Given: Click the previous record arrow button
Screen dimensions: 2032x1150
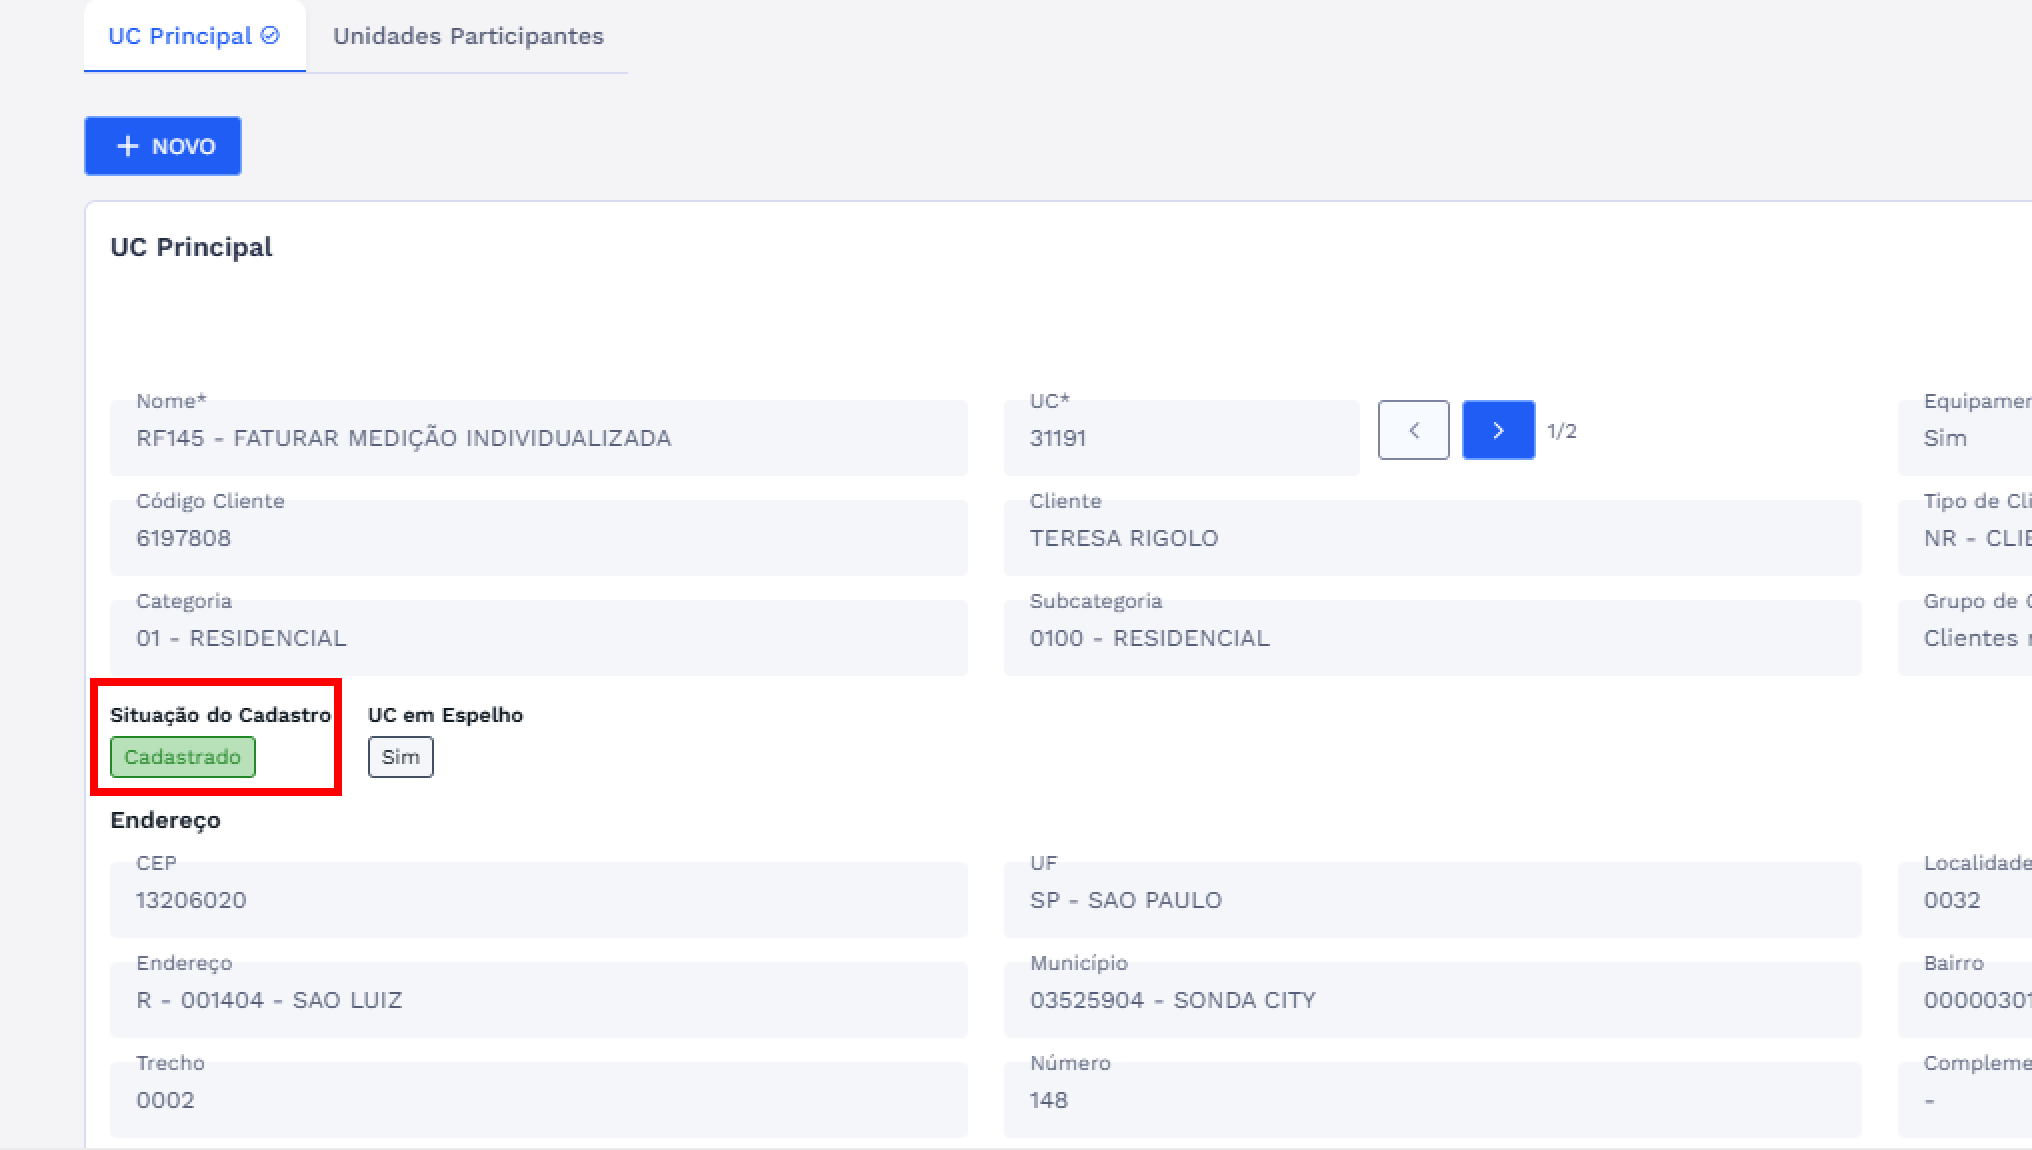Looking at the screenshot, I should click(x=1413, y=430).
